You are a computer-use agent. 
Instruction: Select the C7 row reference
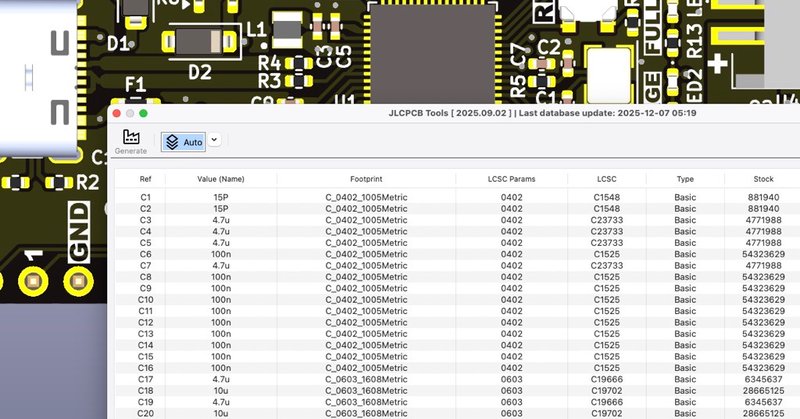(x=145, y=265)
